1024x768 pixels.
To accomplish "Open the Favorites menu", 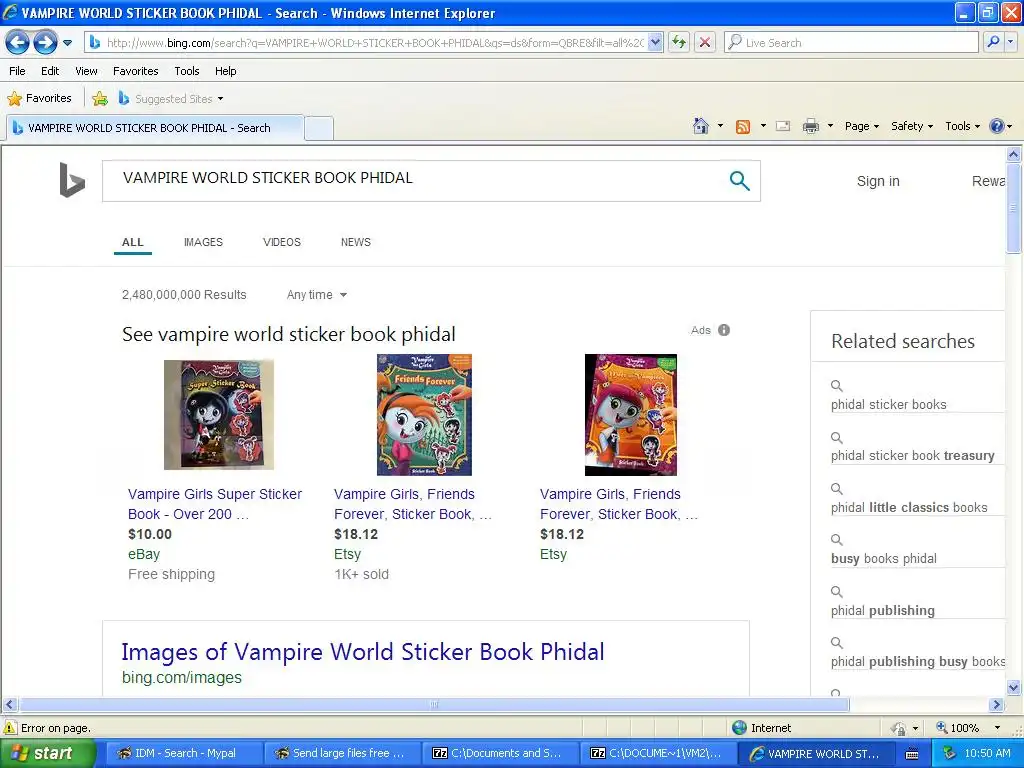I will tap(135, 71).
